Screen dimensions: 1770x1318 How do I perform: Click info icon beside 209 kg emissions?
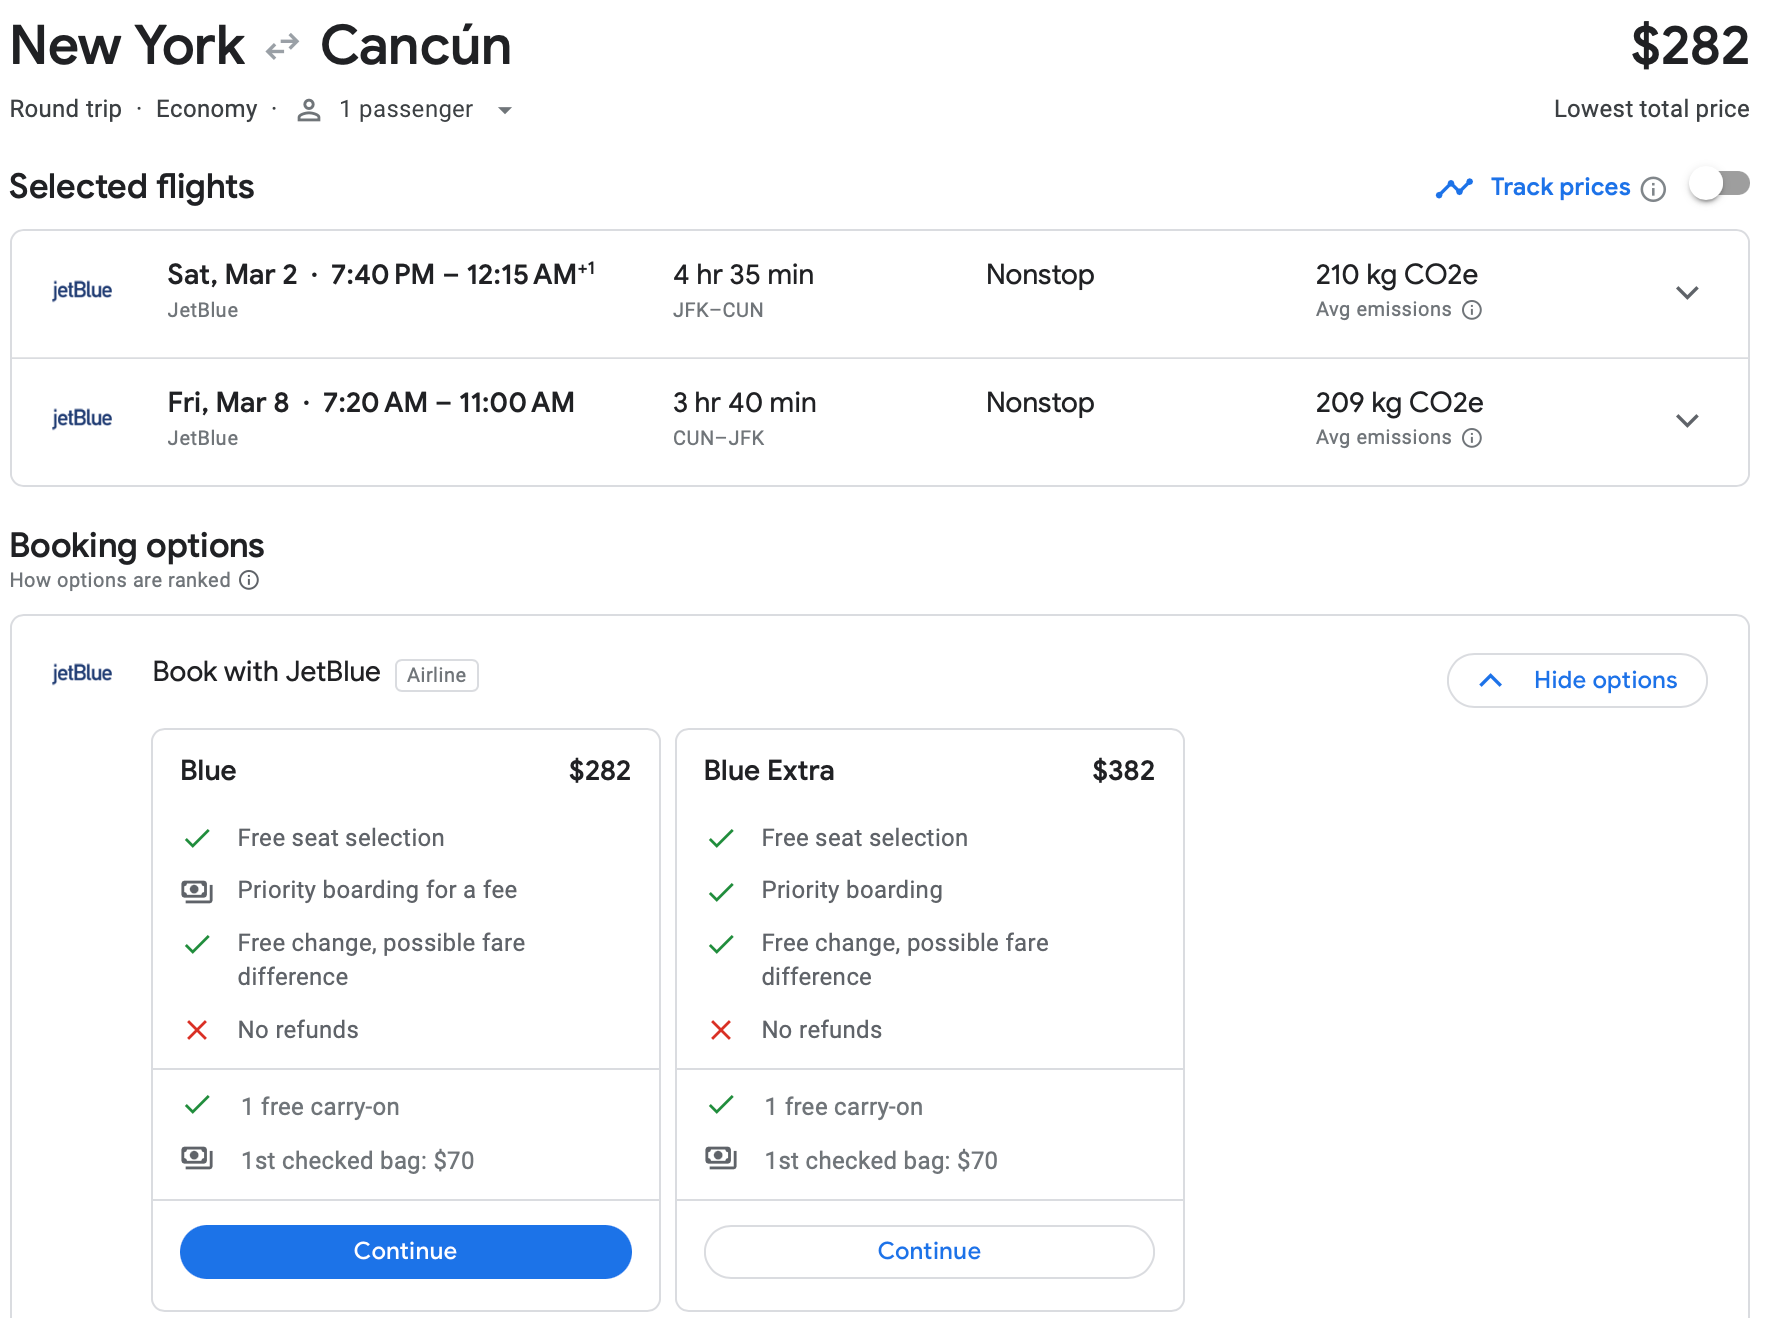tap(1472, 438)
